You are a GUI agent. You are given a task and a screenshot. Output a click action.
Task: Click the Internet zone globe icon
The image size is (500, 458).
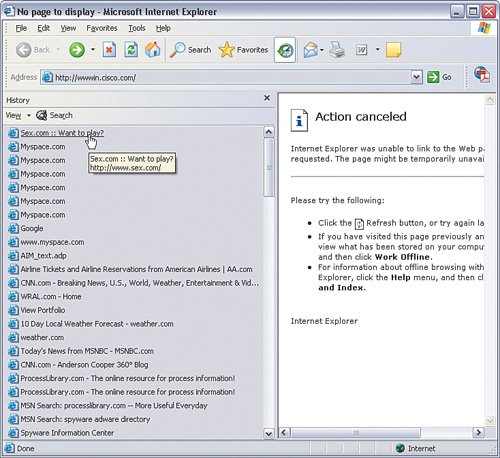(x=400, y=448)
